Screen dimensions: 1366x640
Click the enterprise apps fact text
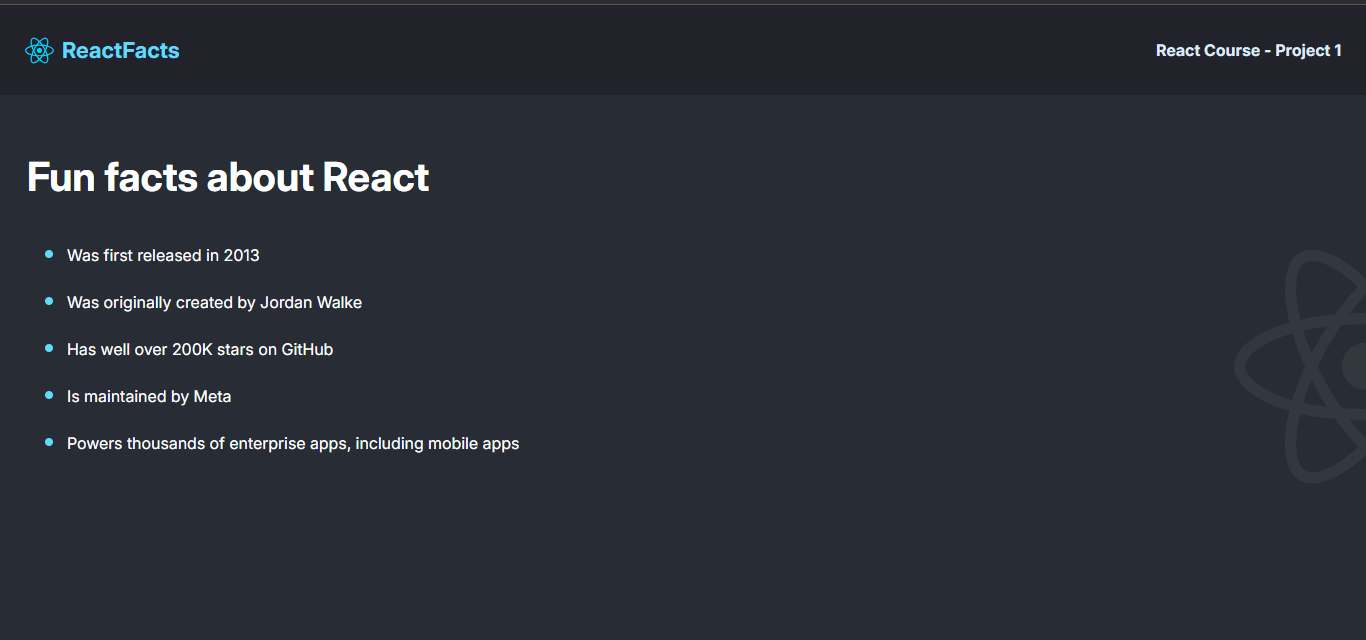pos(292,443)
